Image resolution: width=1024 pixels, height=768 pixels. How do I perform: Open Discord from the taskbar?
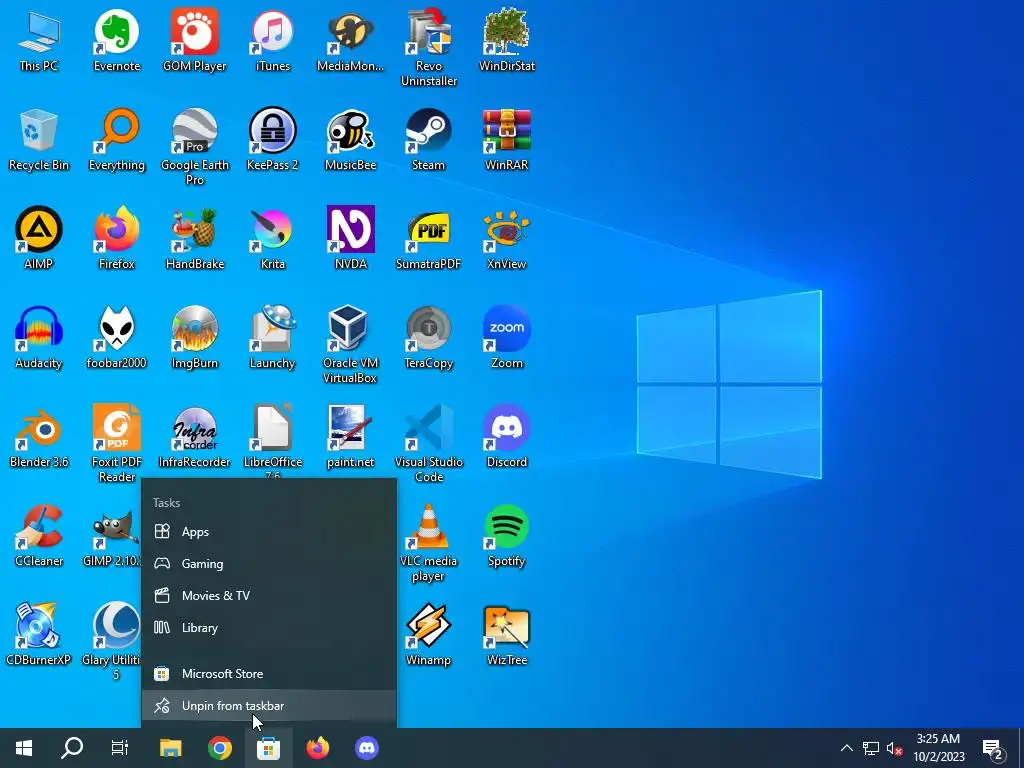[367, 748]
